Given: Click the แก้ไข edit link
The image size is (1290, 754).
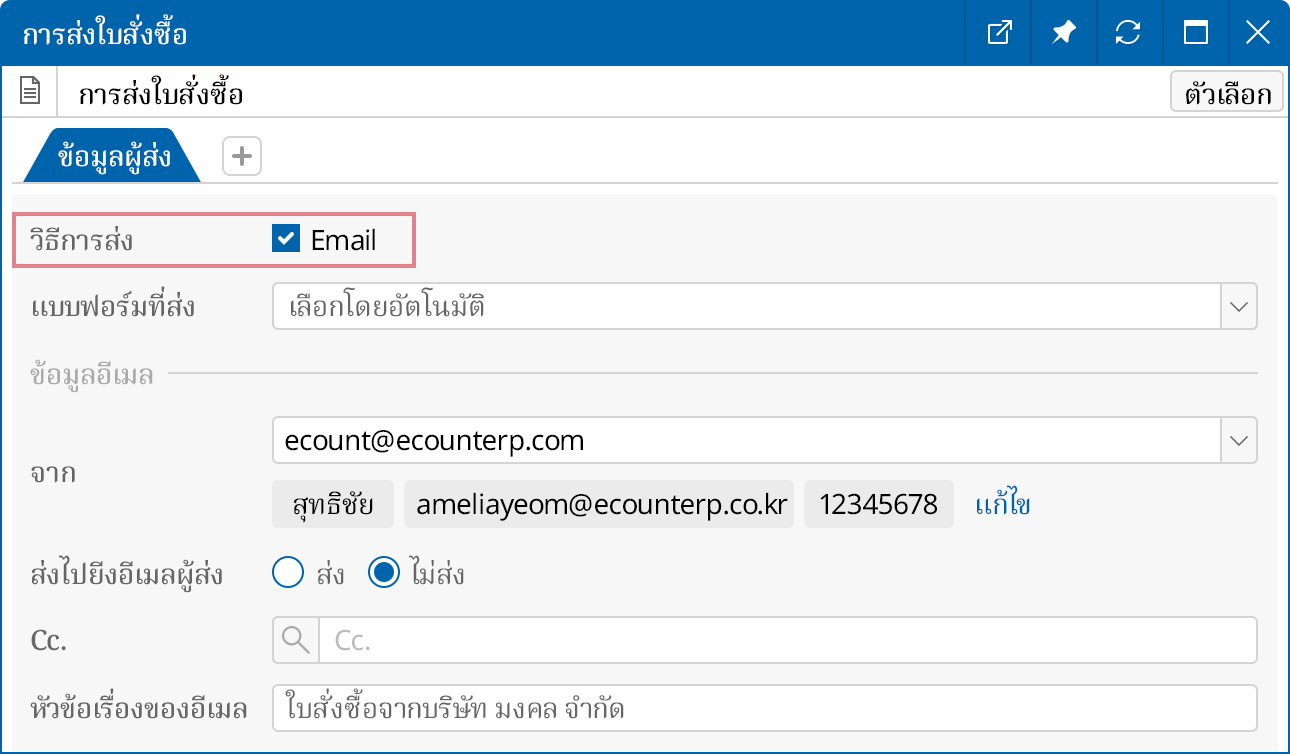Looking at the screenshot, I should click(x=1003, y=504).
